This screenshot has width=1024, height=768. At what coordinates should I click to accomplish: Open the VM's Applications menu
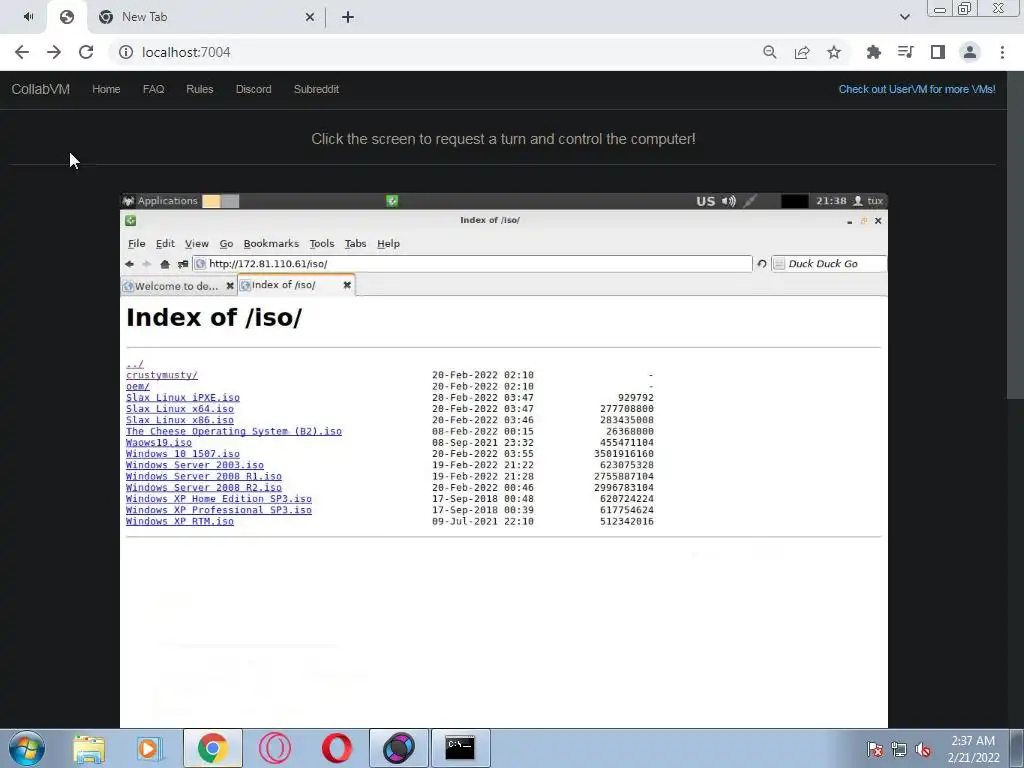[x=161, y=201]
